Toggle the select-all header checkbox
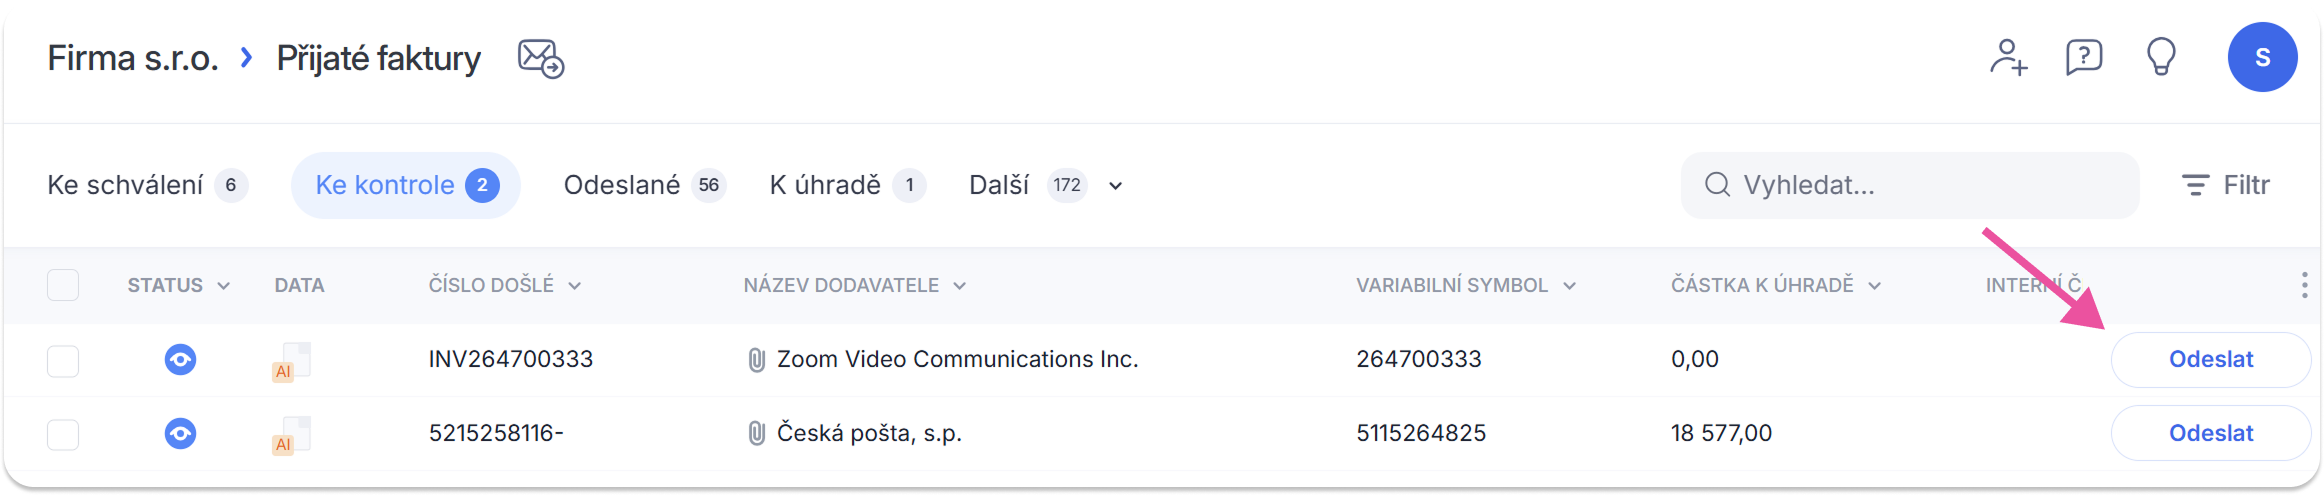 pos(63,286)
